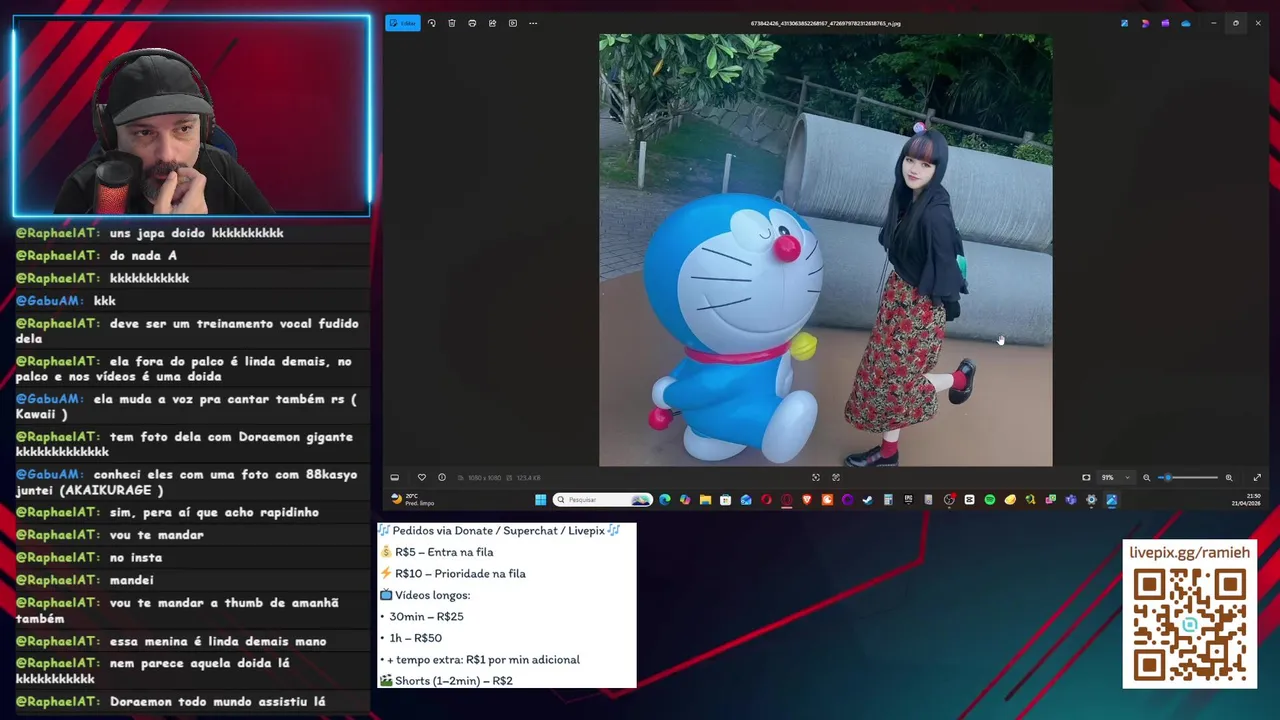Enter full screen using the expand icon
The image size is (1280, 720).
[1257, 478]
